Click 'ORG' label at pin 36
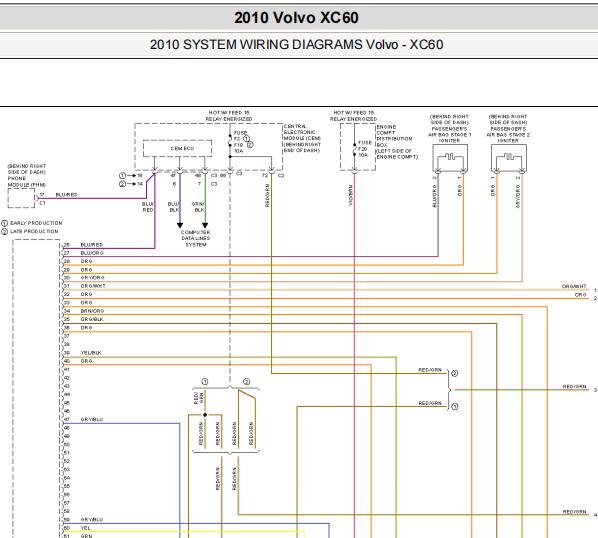Screen dimensions: 598x538 [86, 328]
